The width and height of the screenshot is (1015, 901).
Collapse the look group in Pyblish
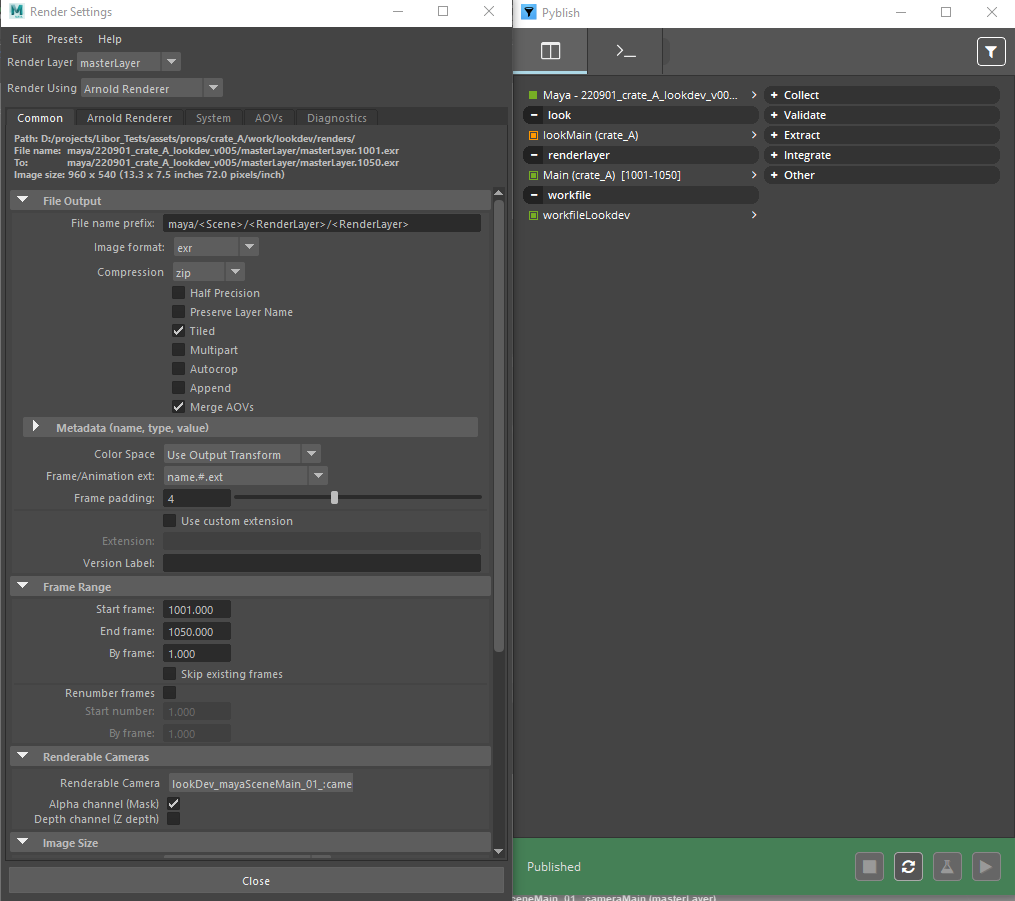[534, 115]
